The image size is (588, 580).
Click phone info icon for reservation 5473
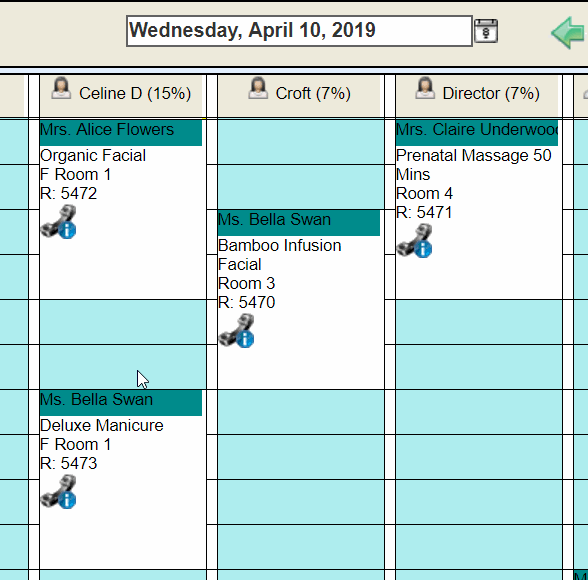(58, 492)
